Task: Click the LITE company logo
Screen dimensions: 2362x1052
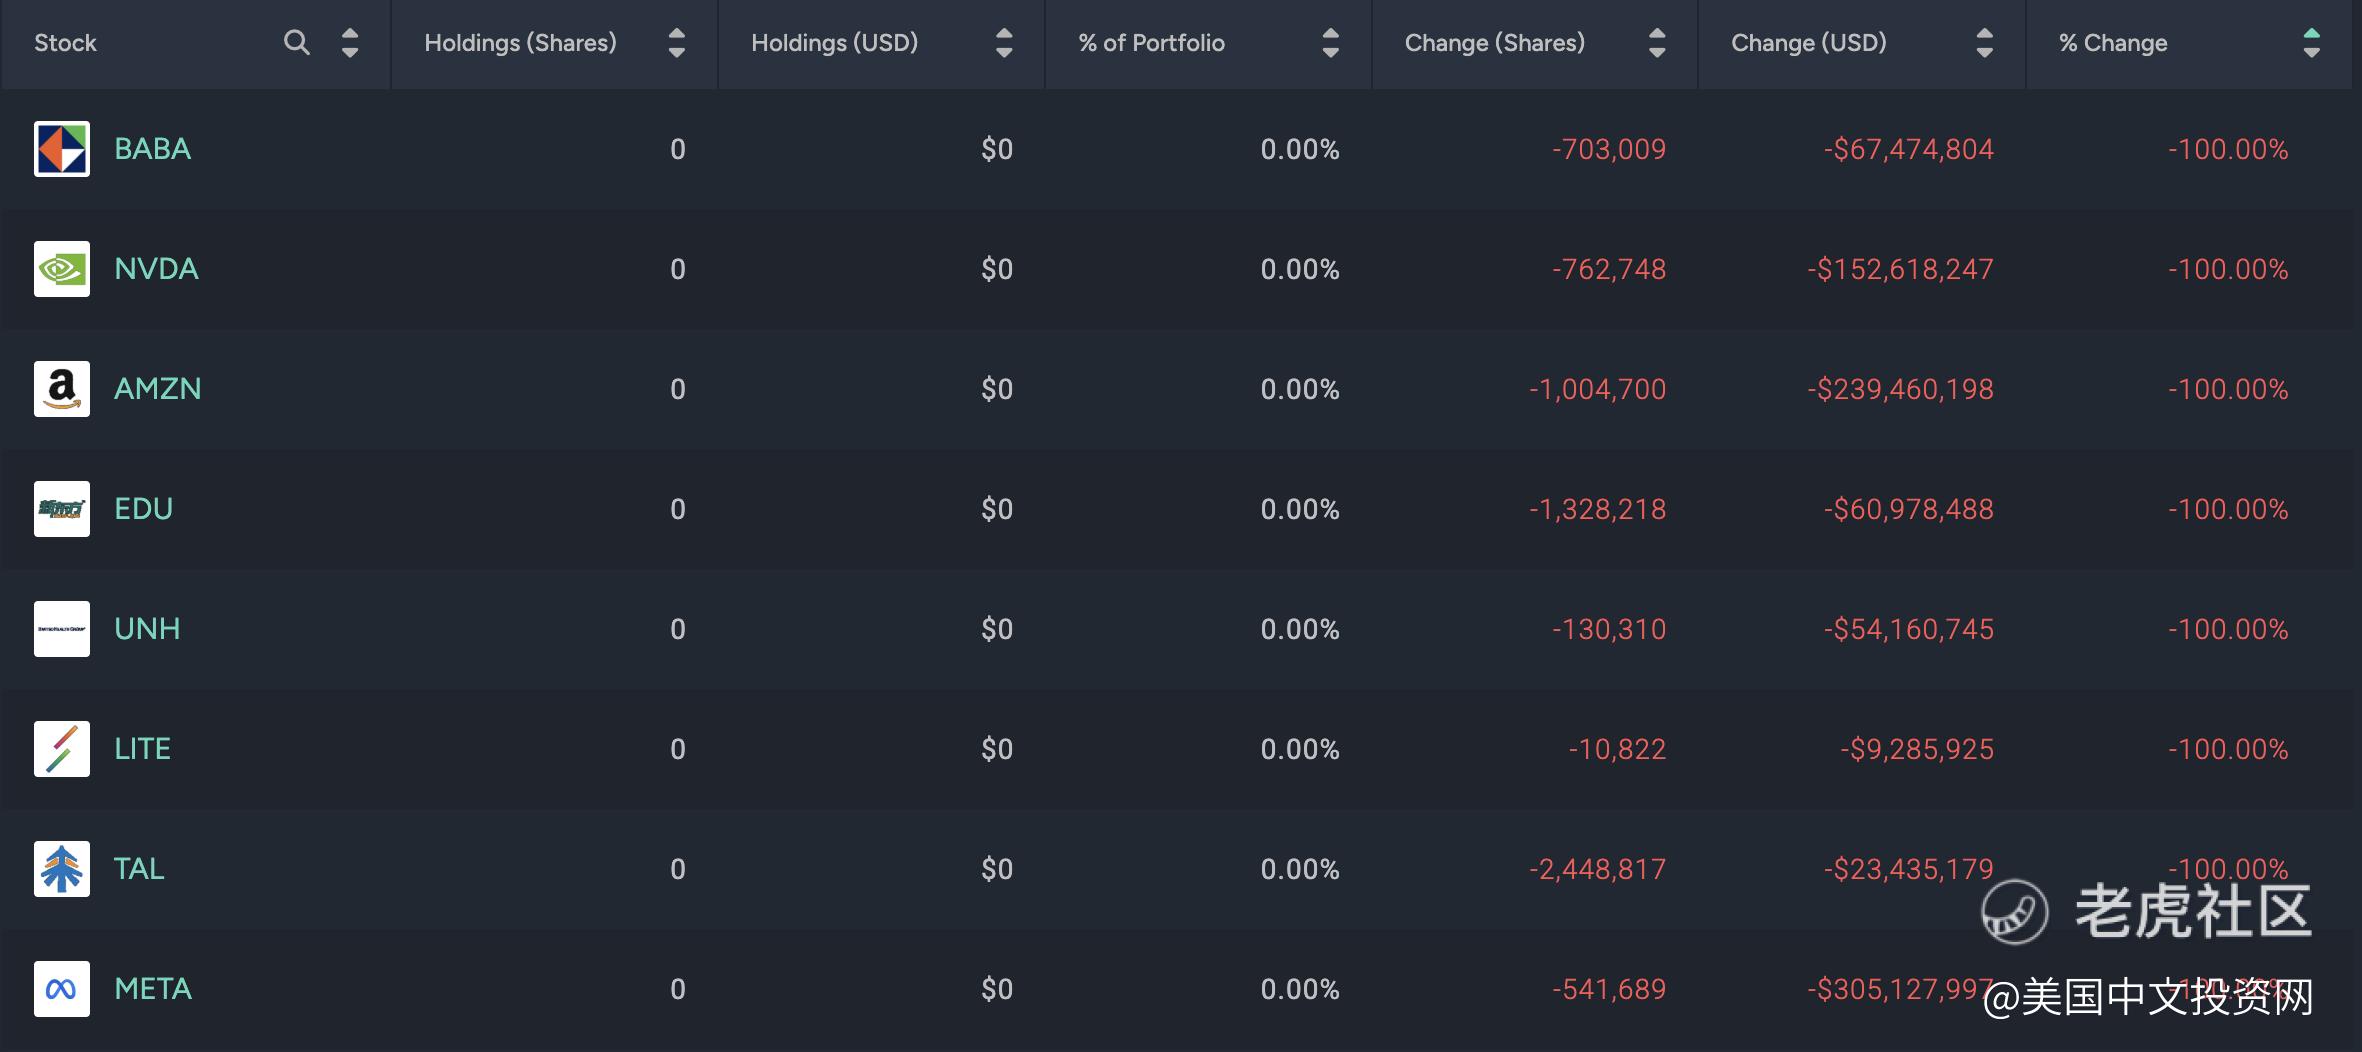Action: pyautogui.click(x=62, y=749)
